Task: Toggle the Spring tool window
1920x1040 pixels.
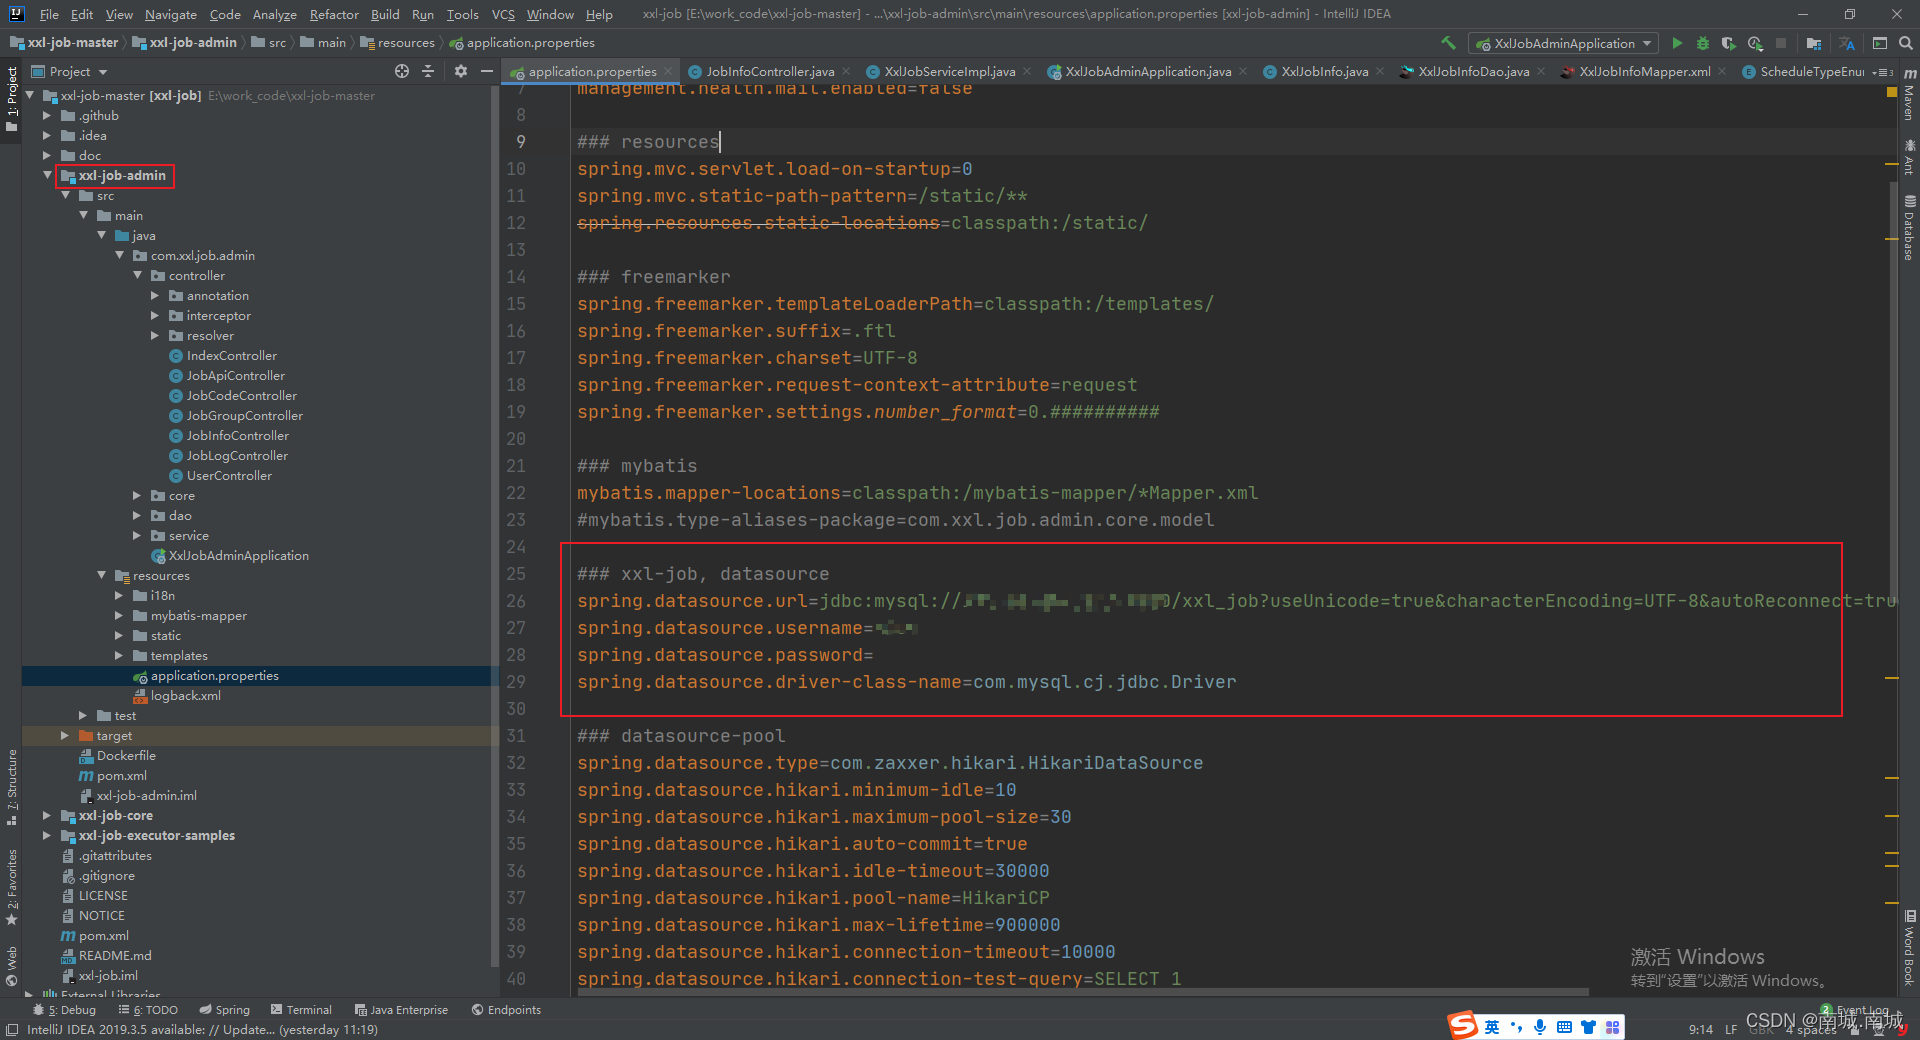Action: click(x=224, y=1010)
